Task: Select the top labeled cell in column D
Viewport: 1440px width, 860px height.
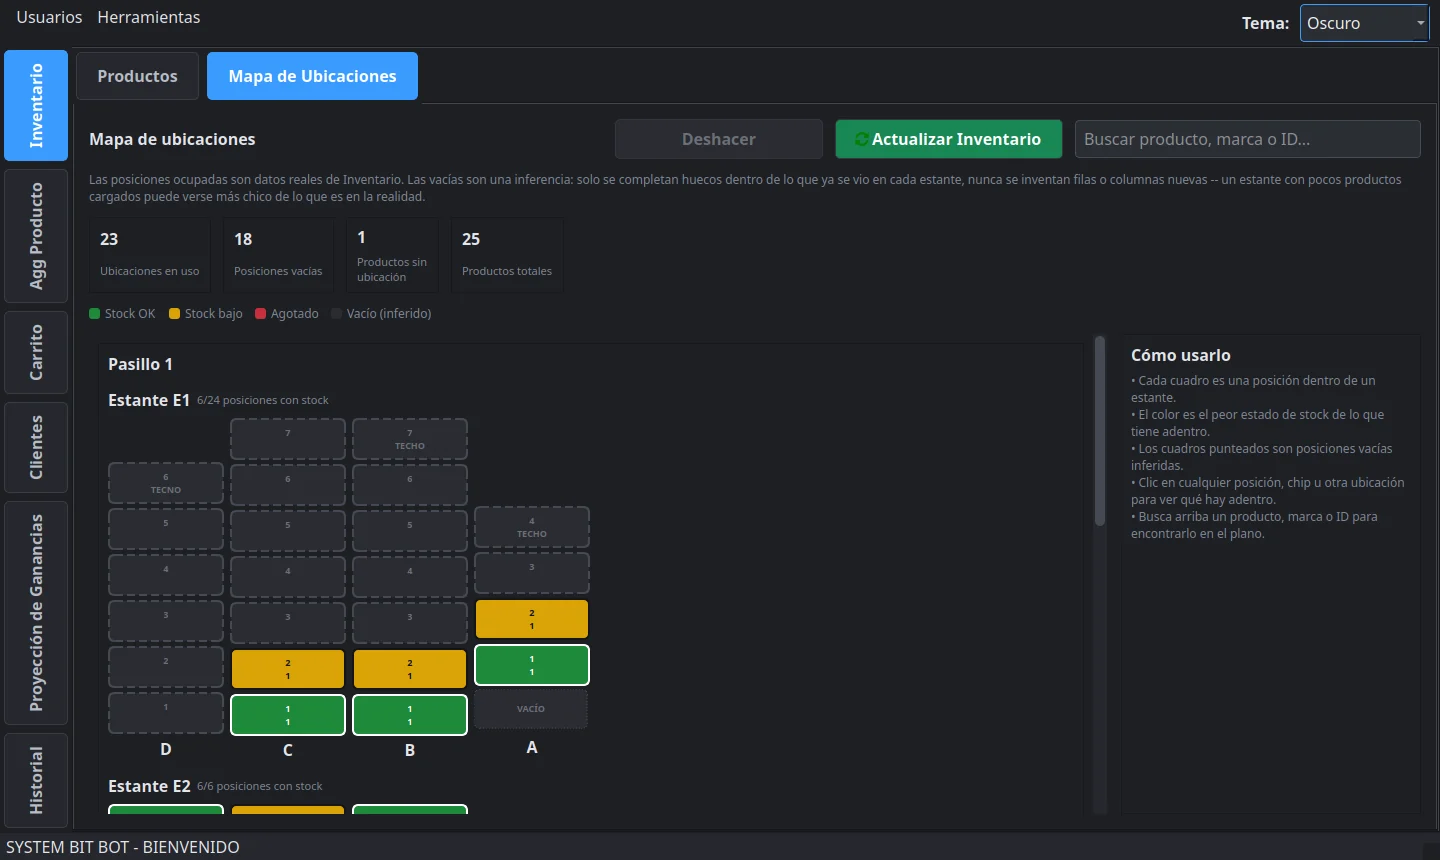Action: (x=166, y=483)
